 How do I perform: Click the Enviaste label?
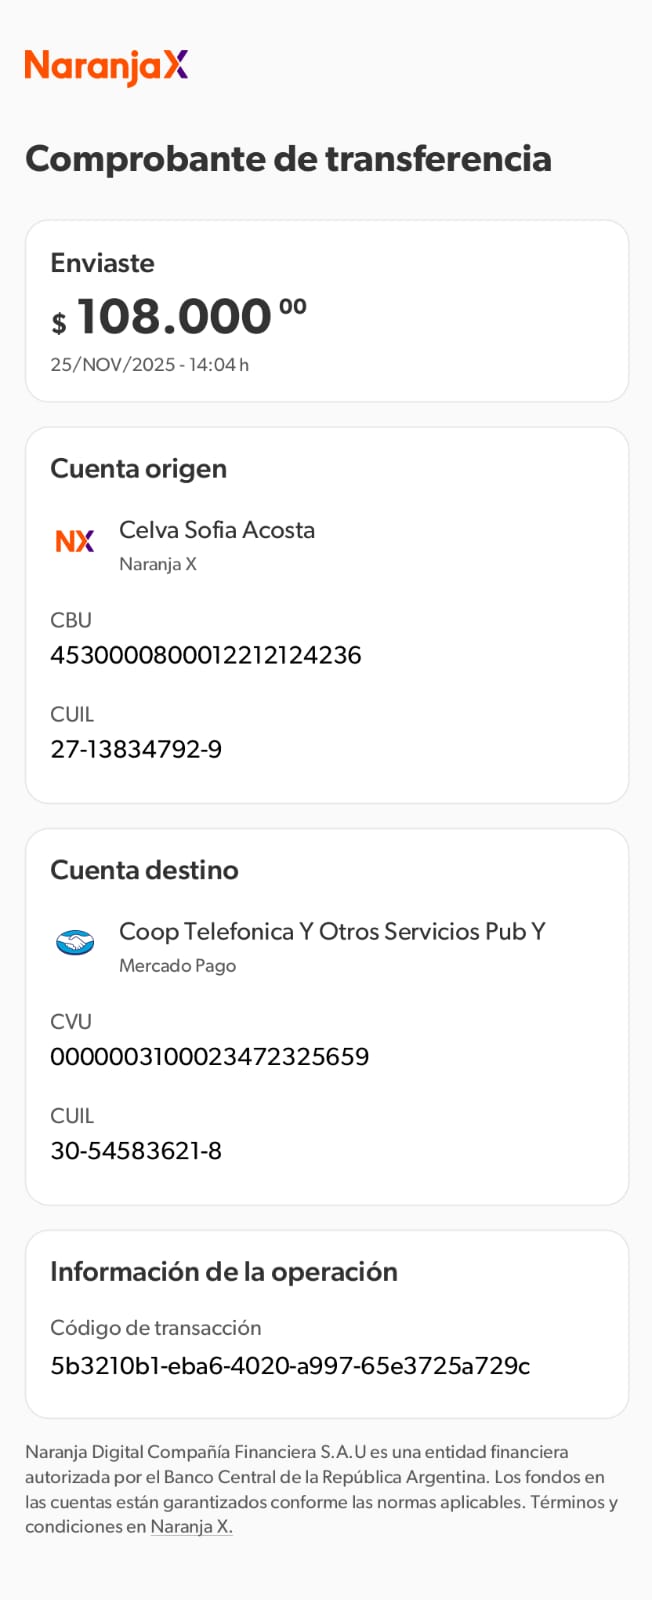pyautogui.click(x=102, y=263)
